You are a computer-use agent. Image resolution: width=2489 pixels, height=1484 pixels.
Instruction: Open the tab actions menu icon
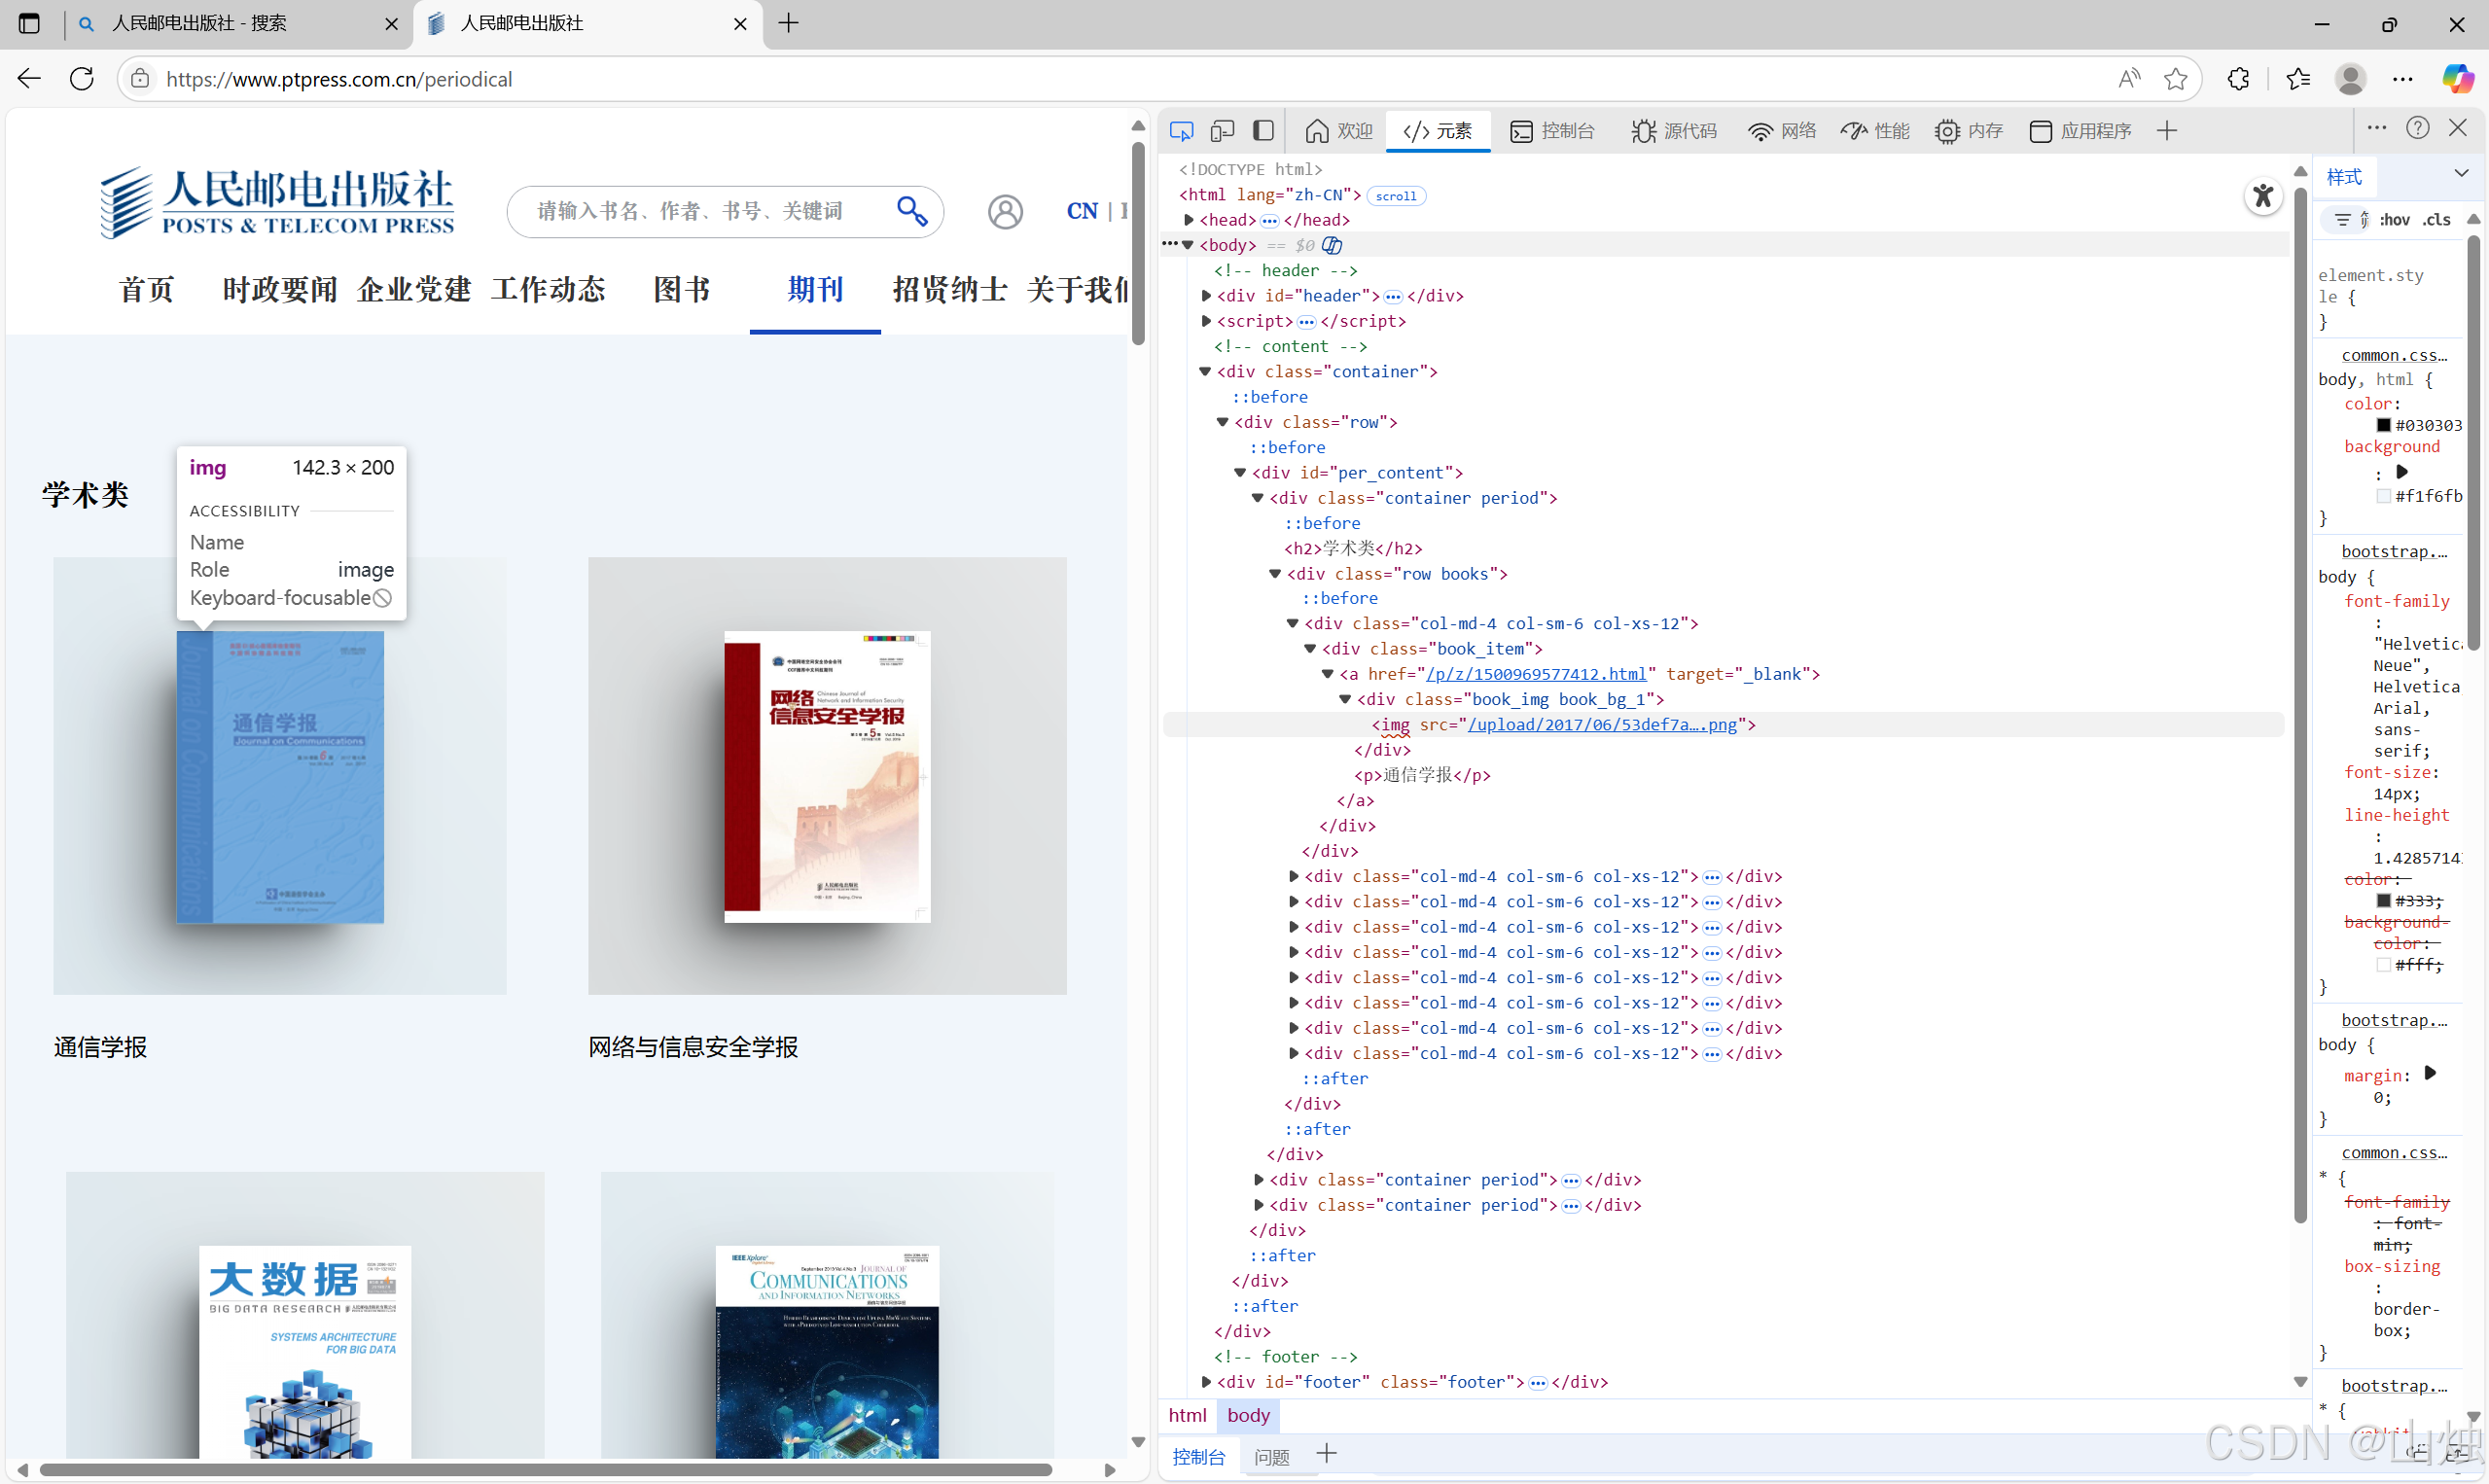pos(29,23)
